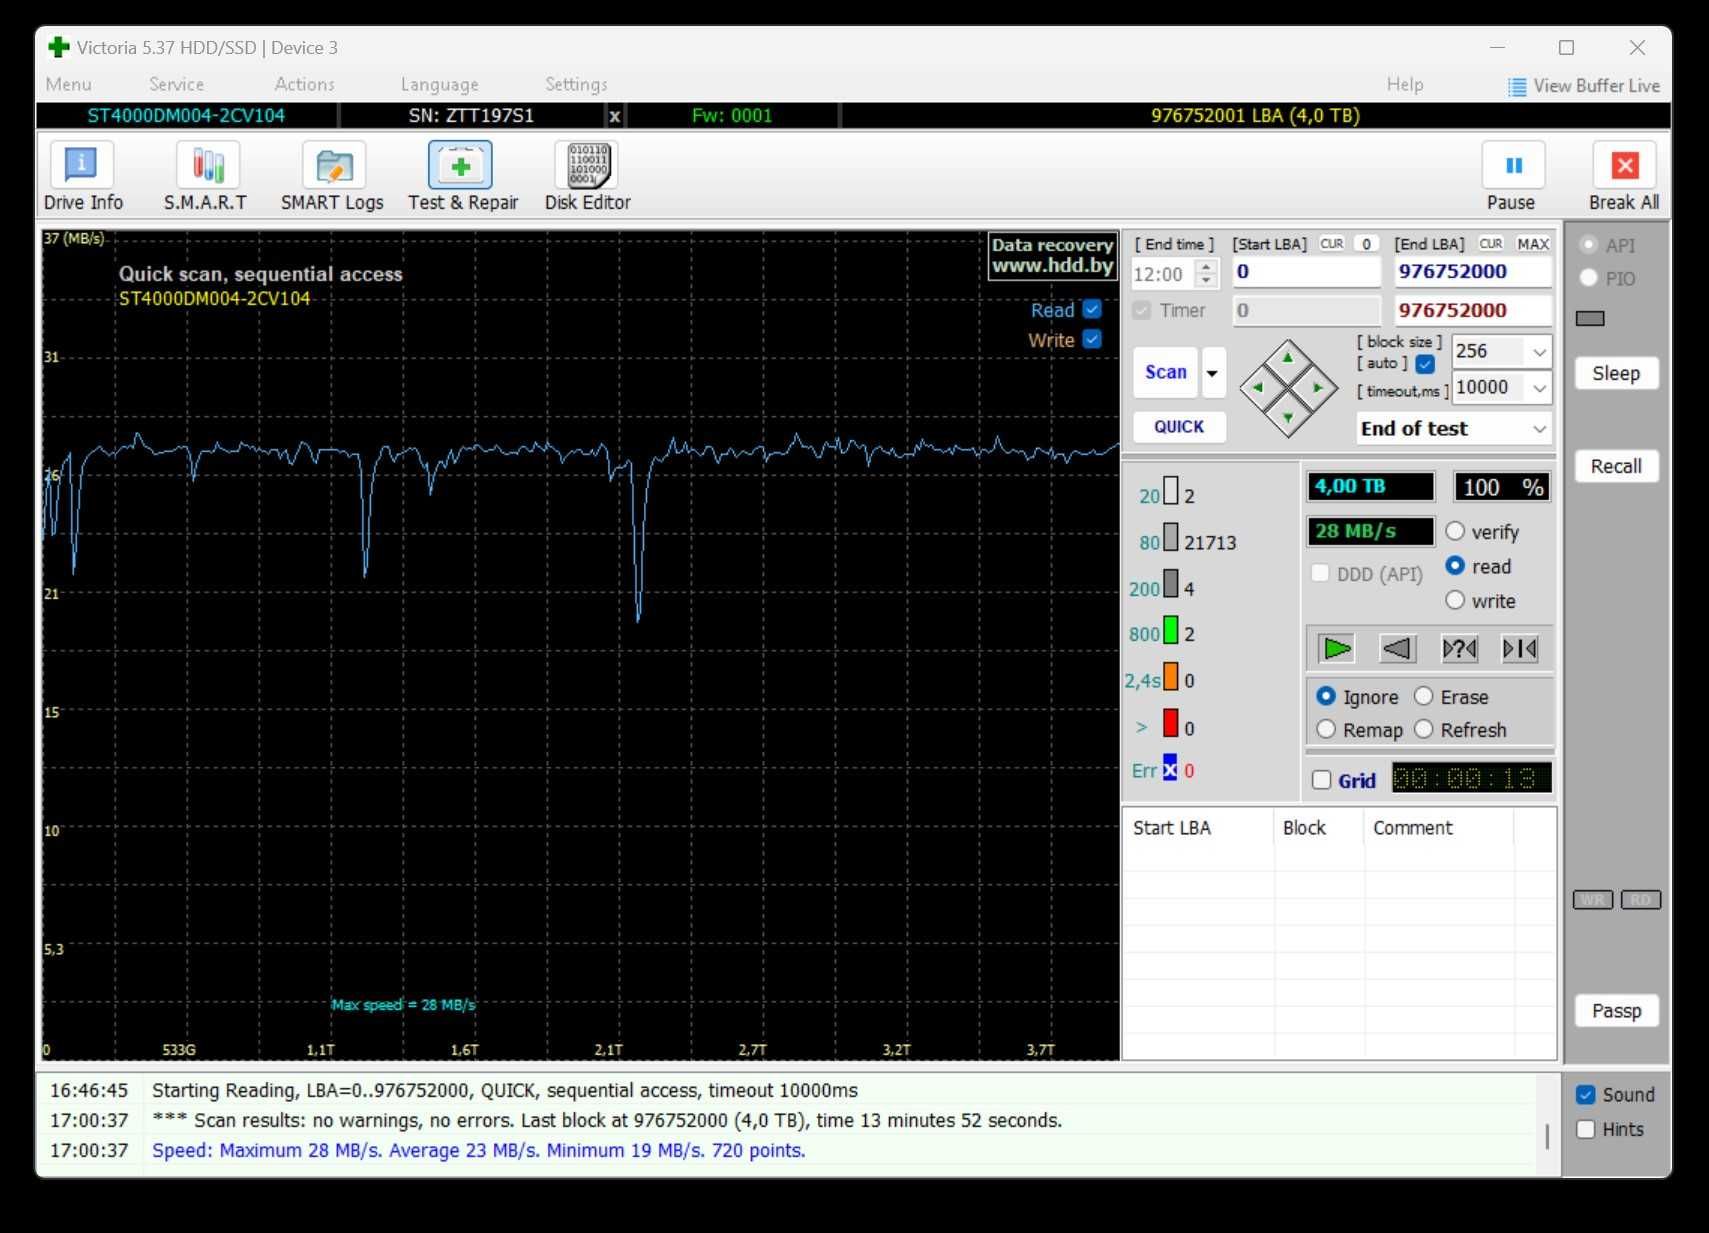The width and height of the screenshot is (1709, 1233).
Task: Open the S.M.A.R.T attributes view
Action: pos(206,177)
